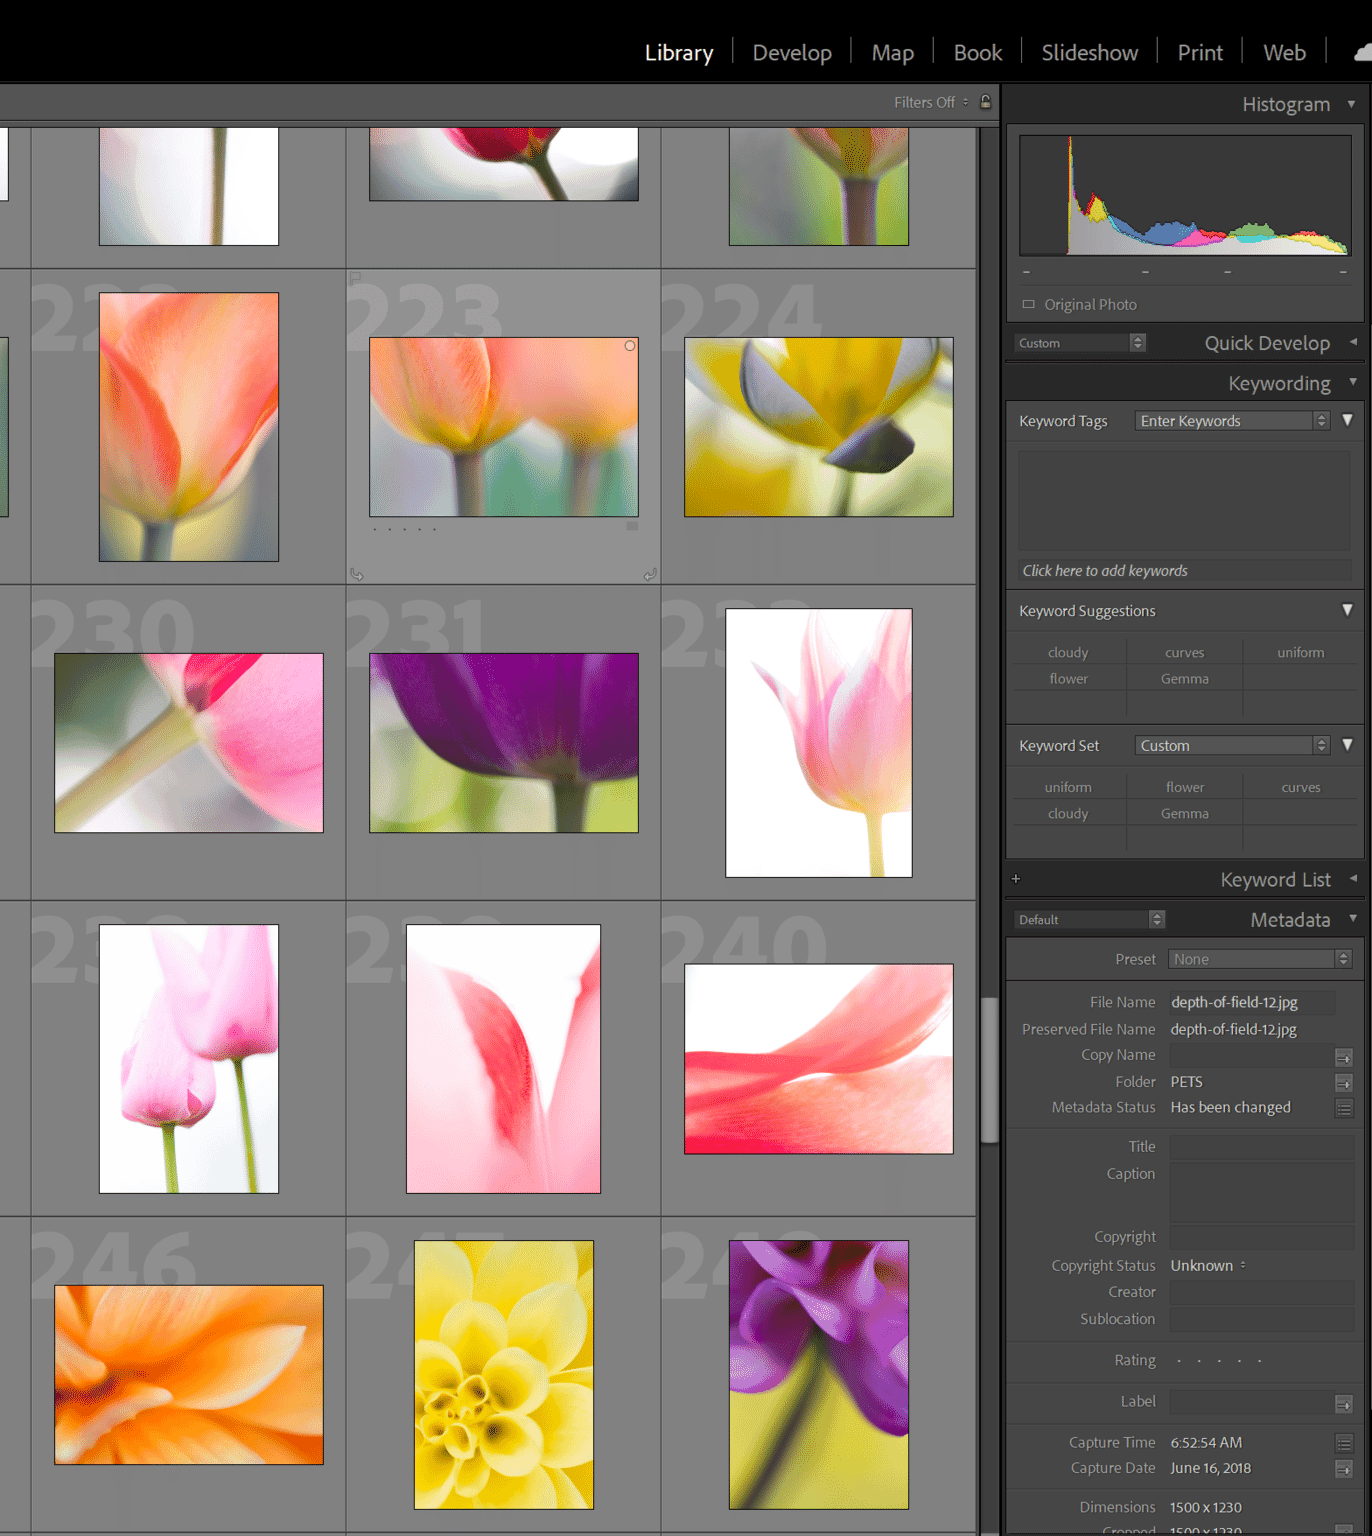The width and height of the screenshot is (1372, 1536).
Task: Open the Slideshow module
Action: tap(1089, 52)
